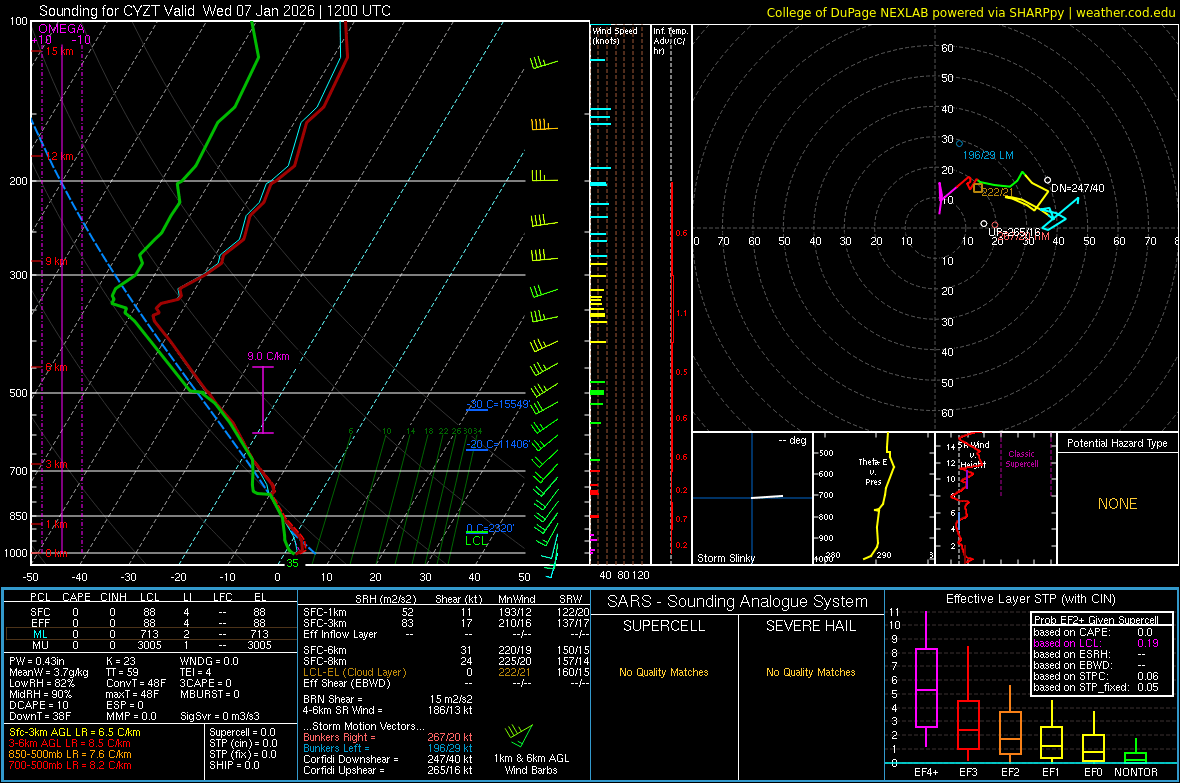This screenshot has height=783, width=1180.
Task: Click the 'MBURST = 0' value
Action: click(209, 694)
